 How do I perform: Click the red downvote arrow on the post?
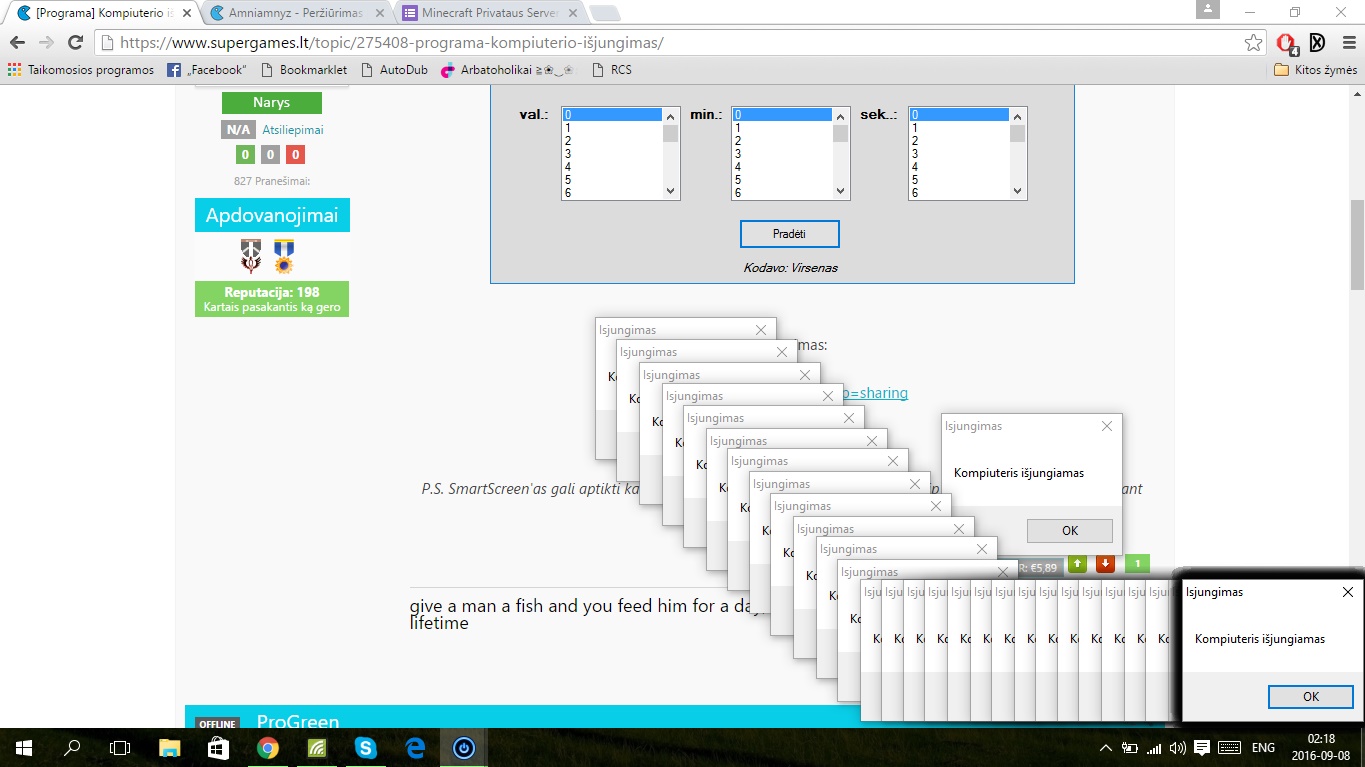[1105, 564]
